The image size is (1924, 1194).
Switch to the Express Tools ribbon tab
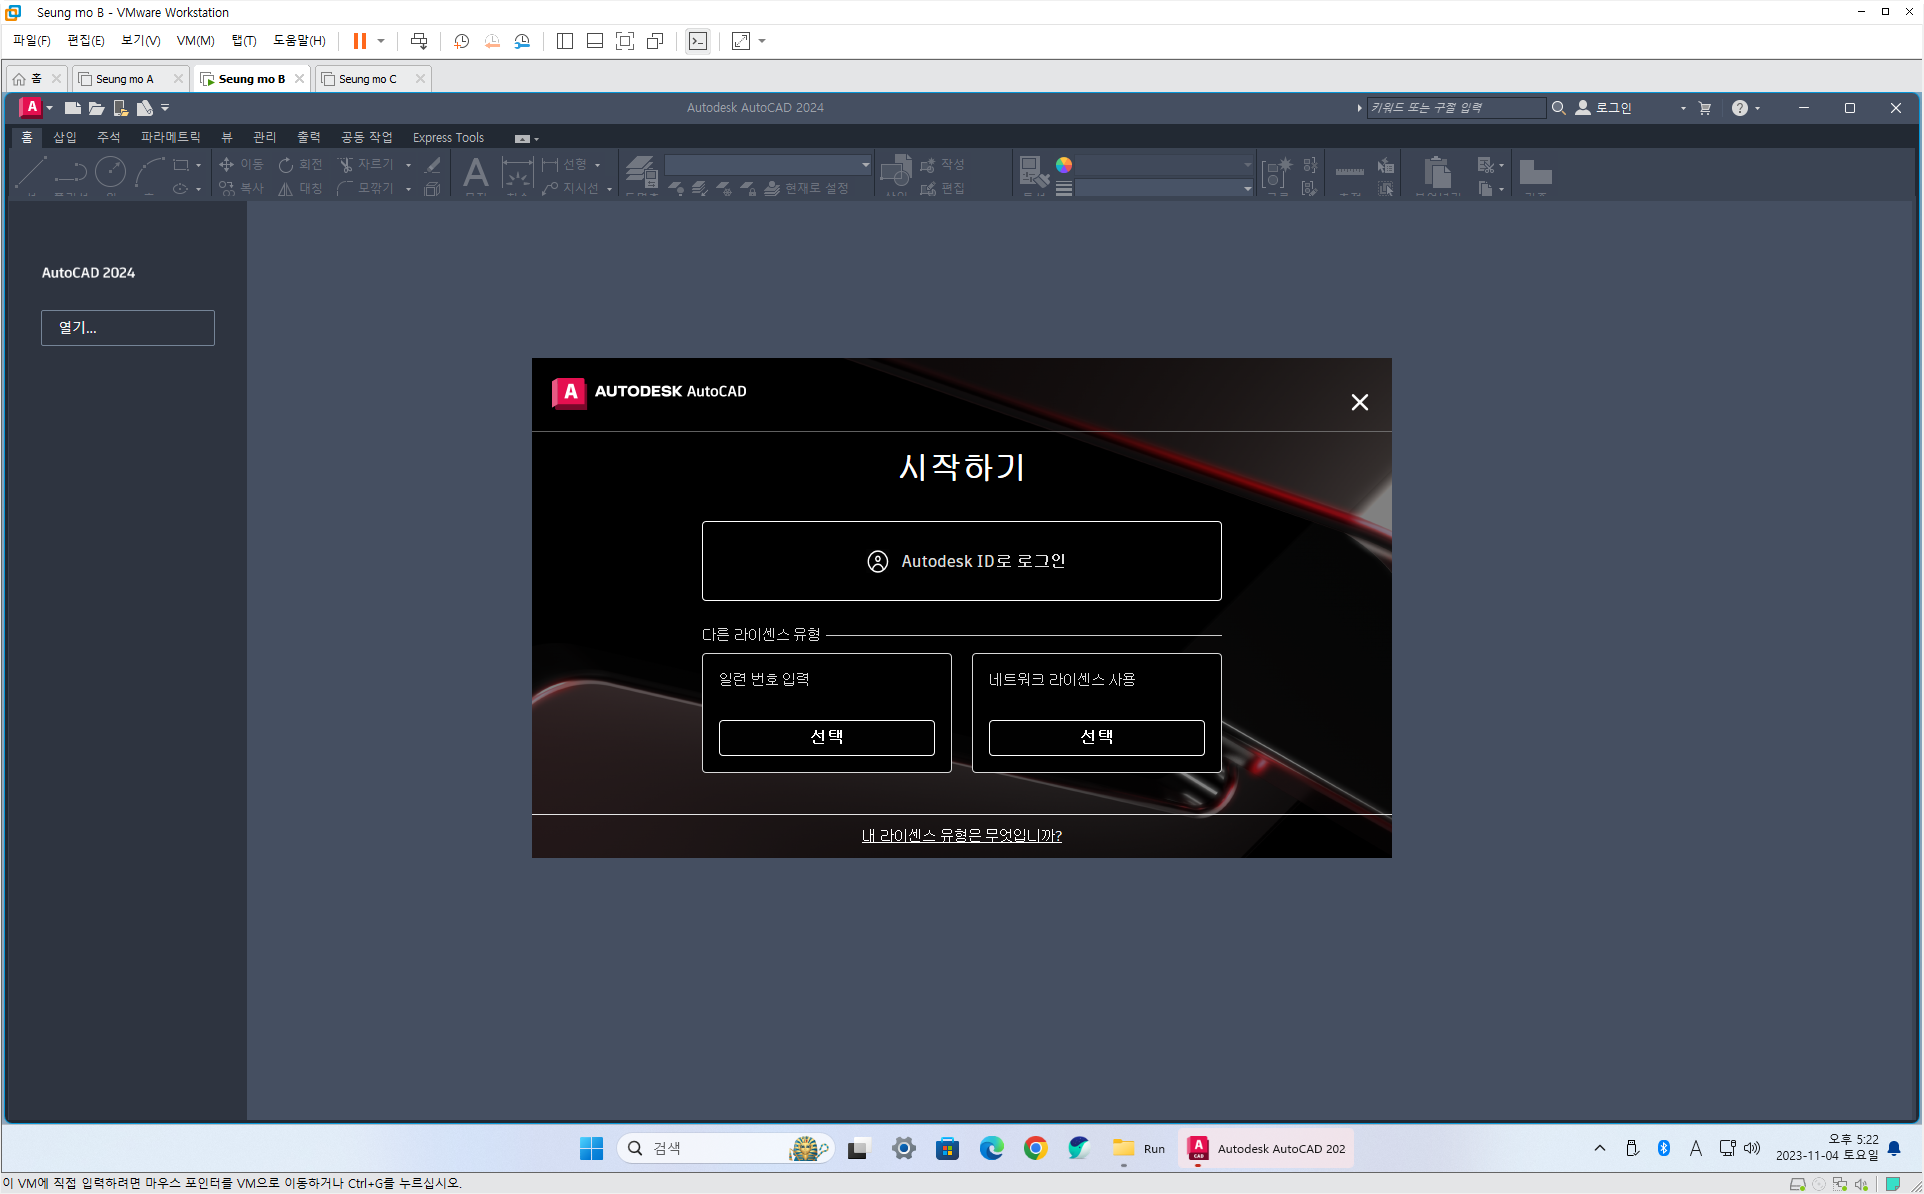coord(448,137)
